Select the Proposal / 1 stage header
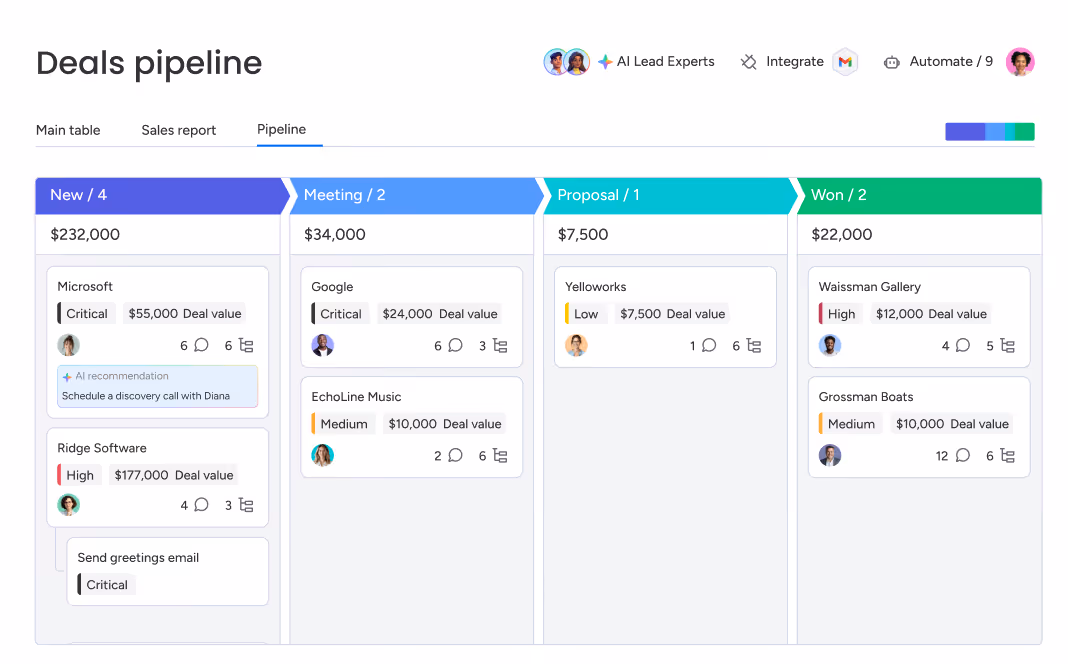The width and height of the screenshot is (1068, 664). pyautogui.click(x=670, y=195)
